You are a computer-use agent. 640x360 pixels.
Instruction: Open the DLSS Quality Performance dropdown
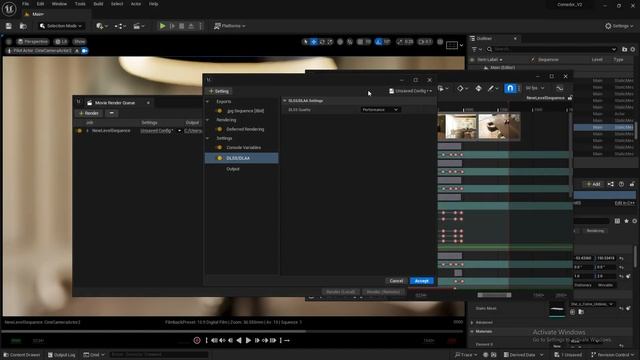(380, 110)
